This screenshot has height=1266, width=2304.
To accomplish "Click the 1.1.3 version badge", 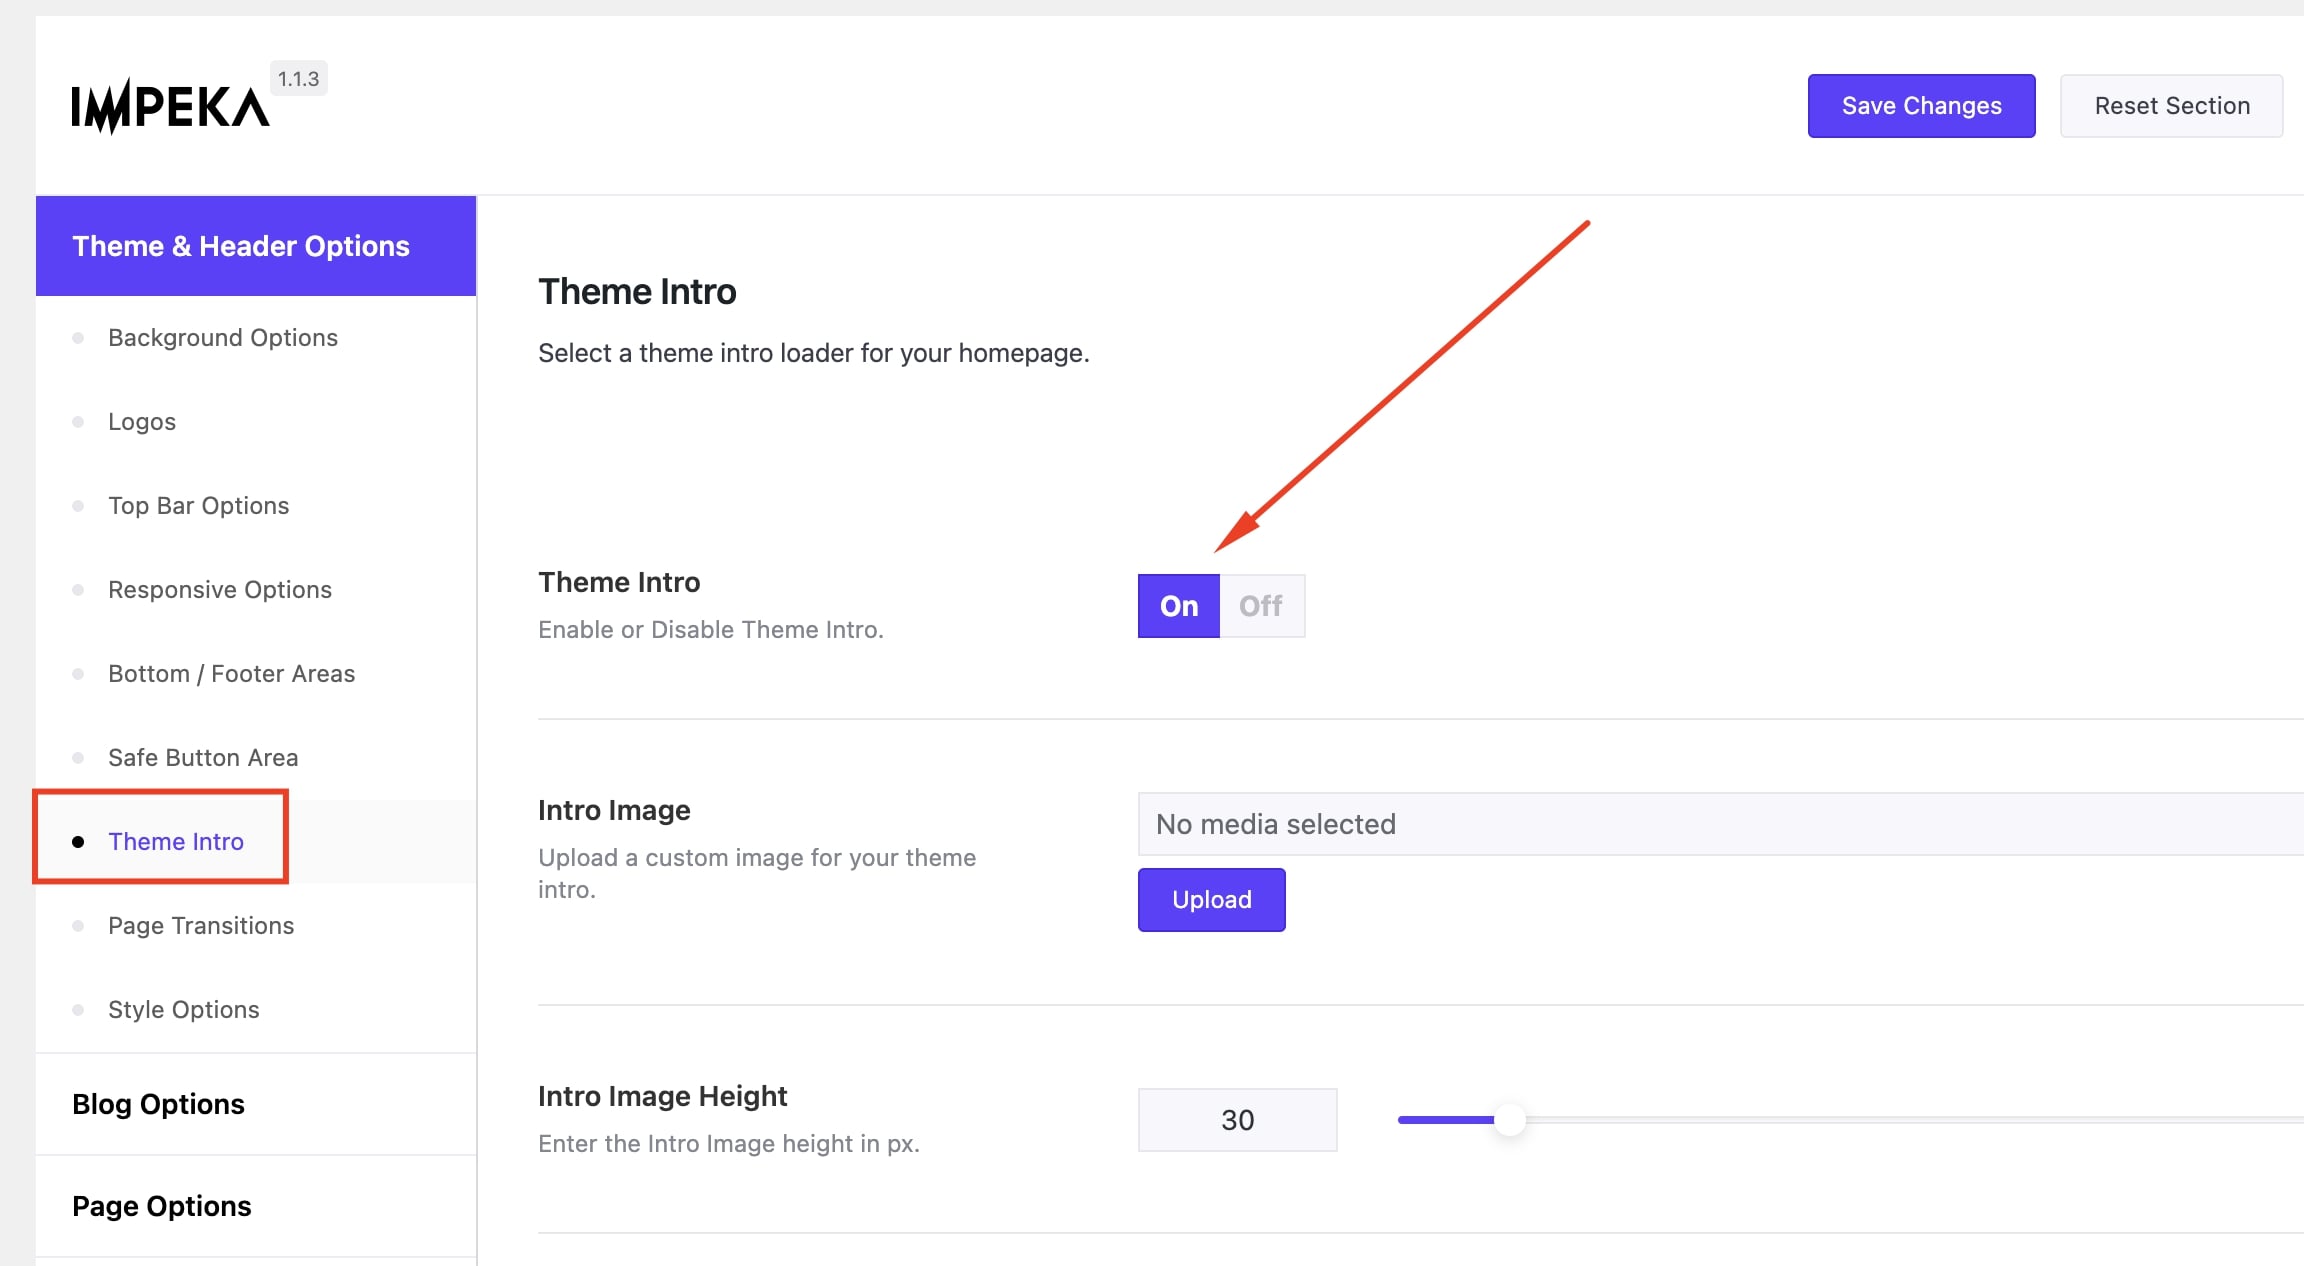I will [298, 79].
